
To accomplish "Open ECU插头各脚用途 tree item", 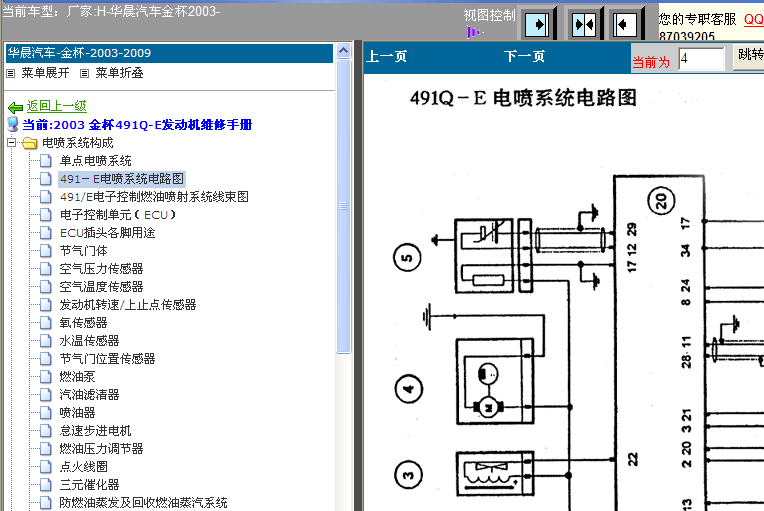I will (x=107, y=233).
